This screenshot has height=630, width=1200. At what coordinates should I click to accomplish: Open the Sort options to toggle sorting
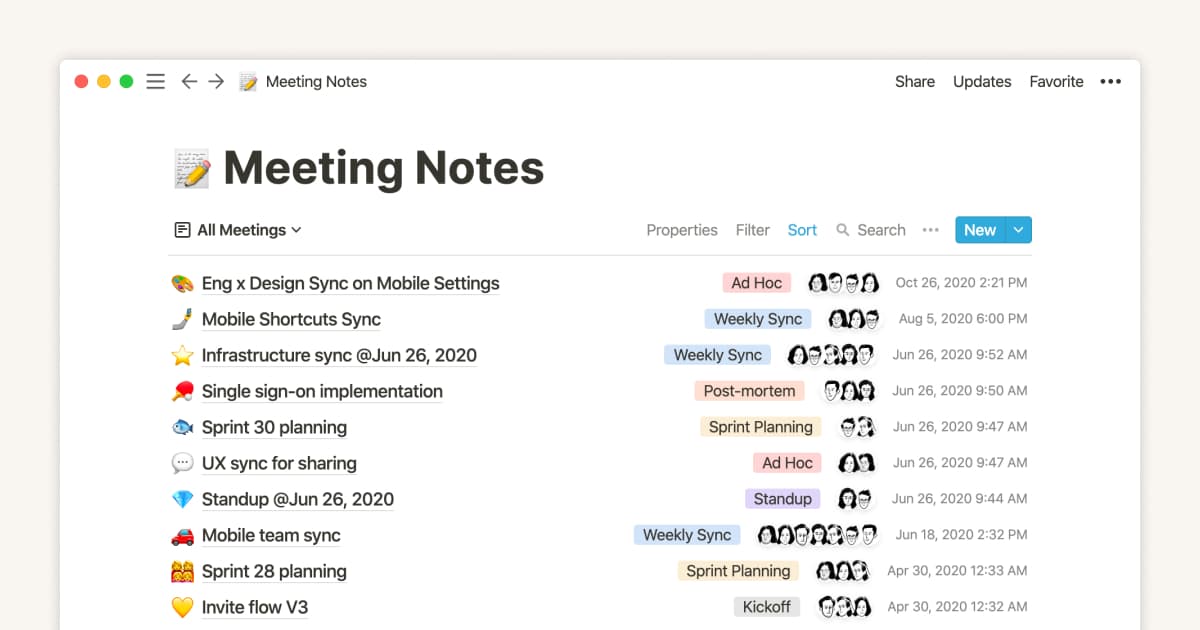click(802, 230)
